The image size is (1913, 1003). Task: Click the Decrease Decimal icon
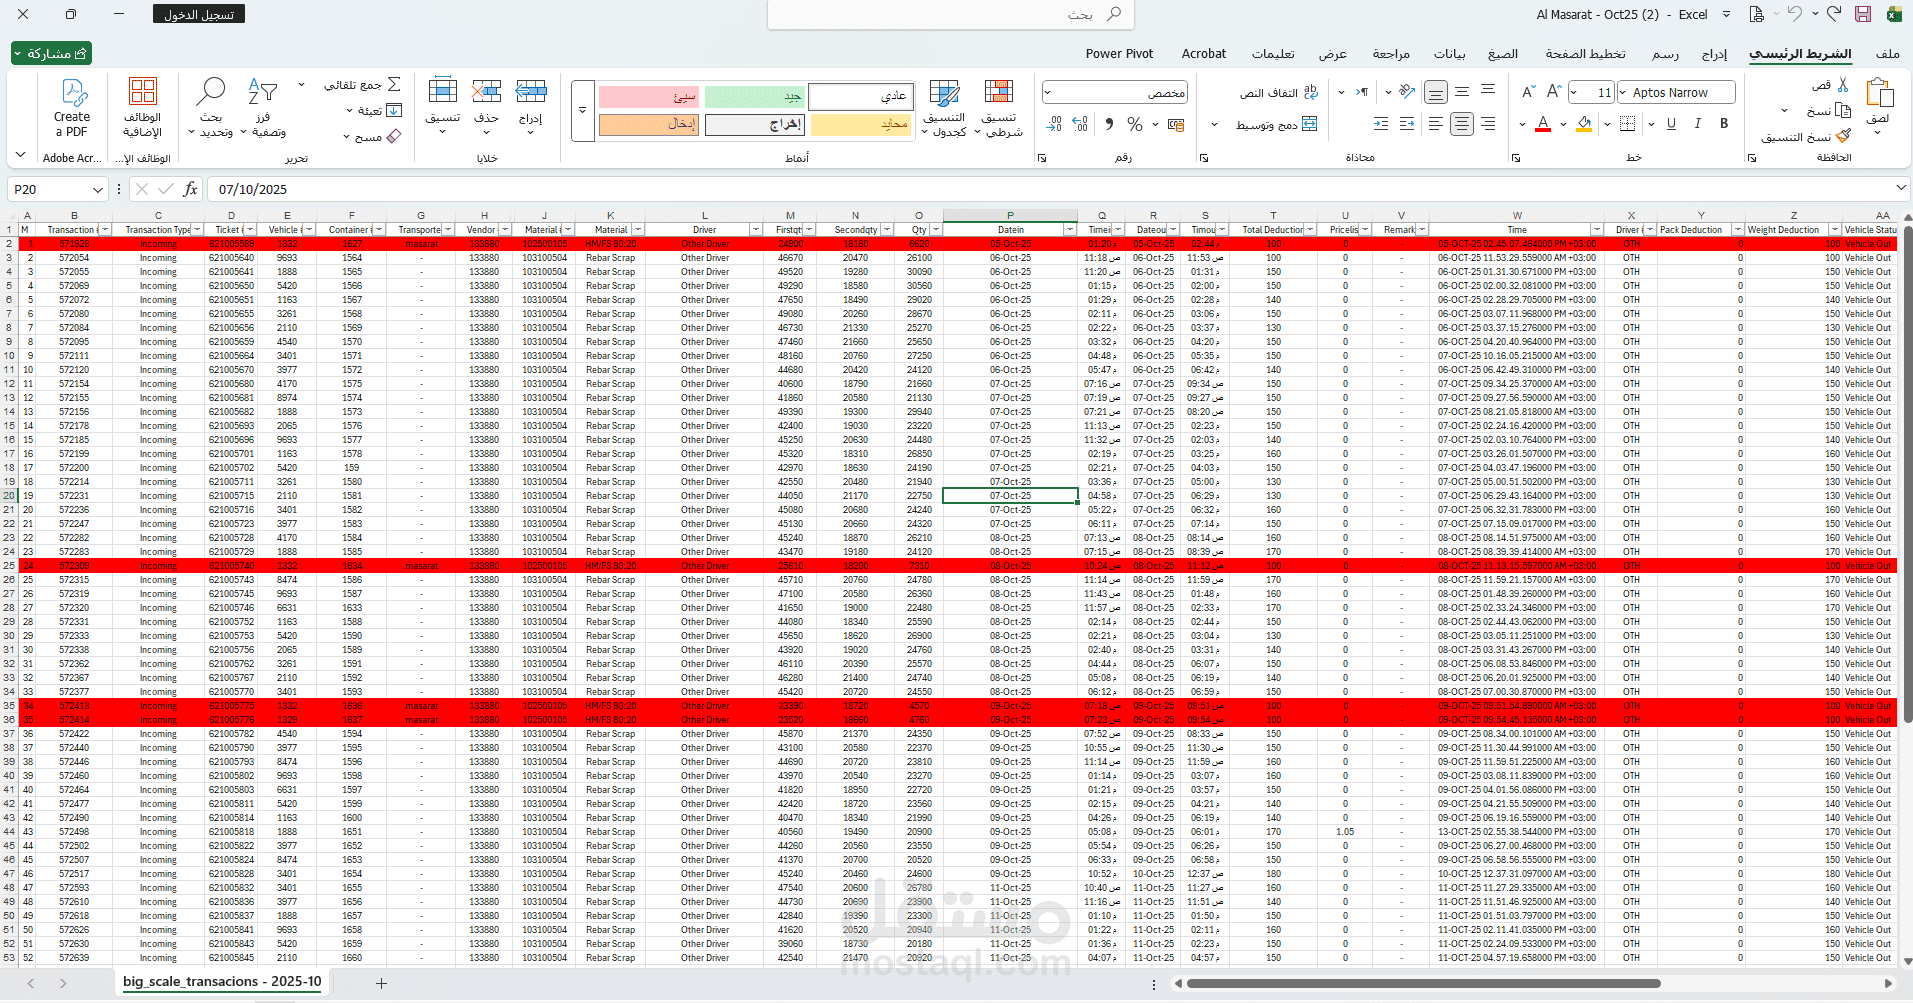(1055, 124)
